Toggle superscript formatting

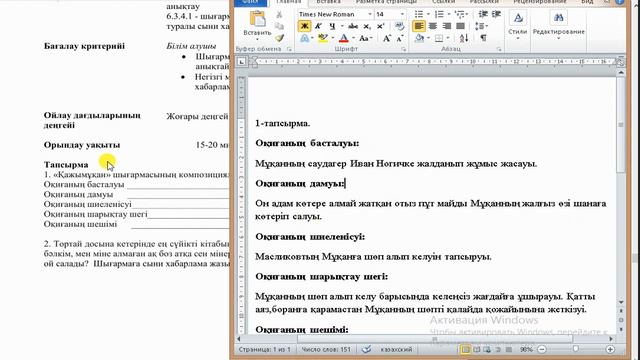point(380,26)
